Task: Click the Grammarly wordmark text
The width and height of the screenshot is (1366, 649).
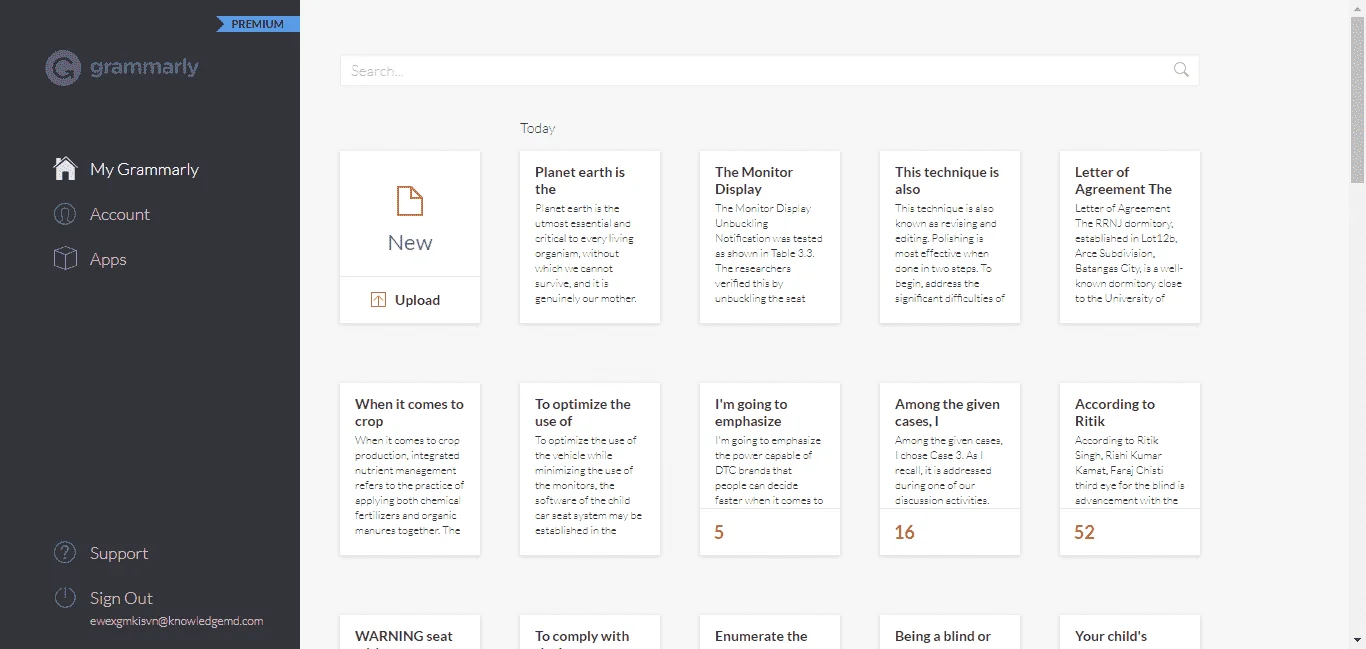Action: 144,68
